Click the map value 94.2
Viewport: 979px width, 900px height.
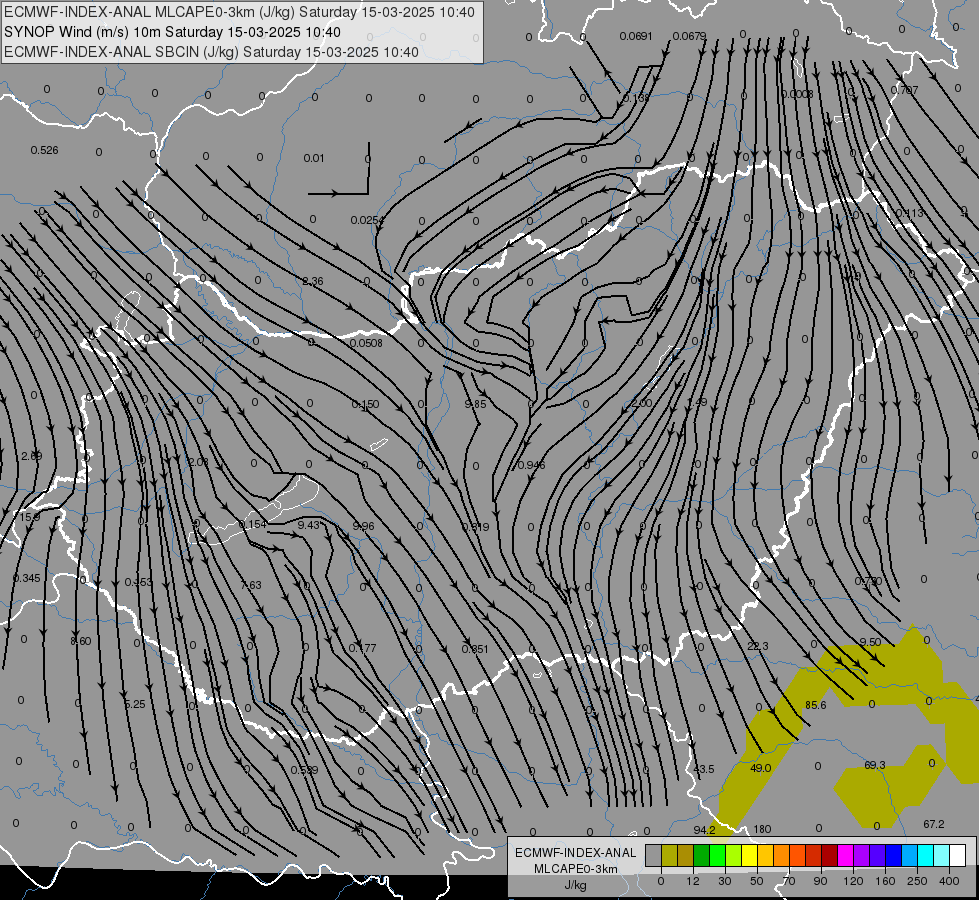click(x=704, y=829)
